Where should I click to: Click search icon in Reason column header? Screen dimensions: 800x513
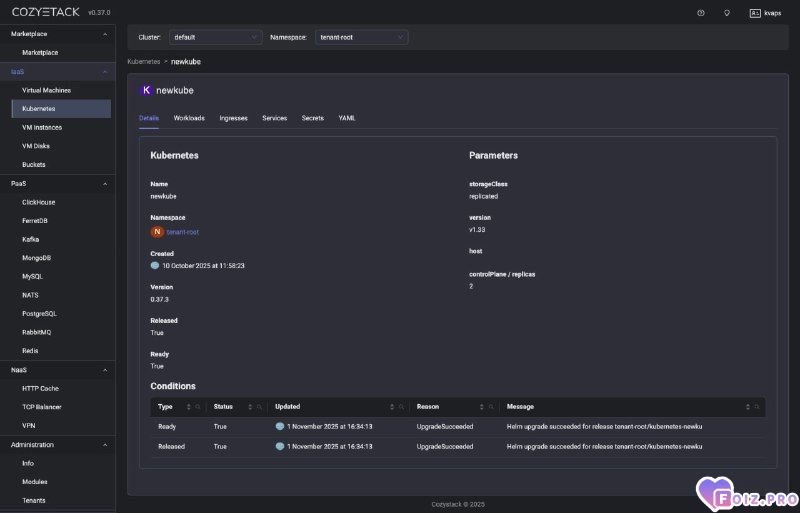pyautogui.click(x=493, y=407)
